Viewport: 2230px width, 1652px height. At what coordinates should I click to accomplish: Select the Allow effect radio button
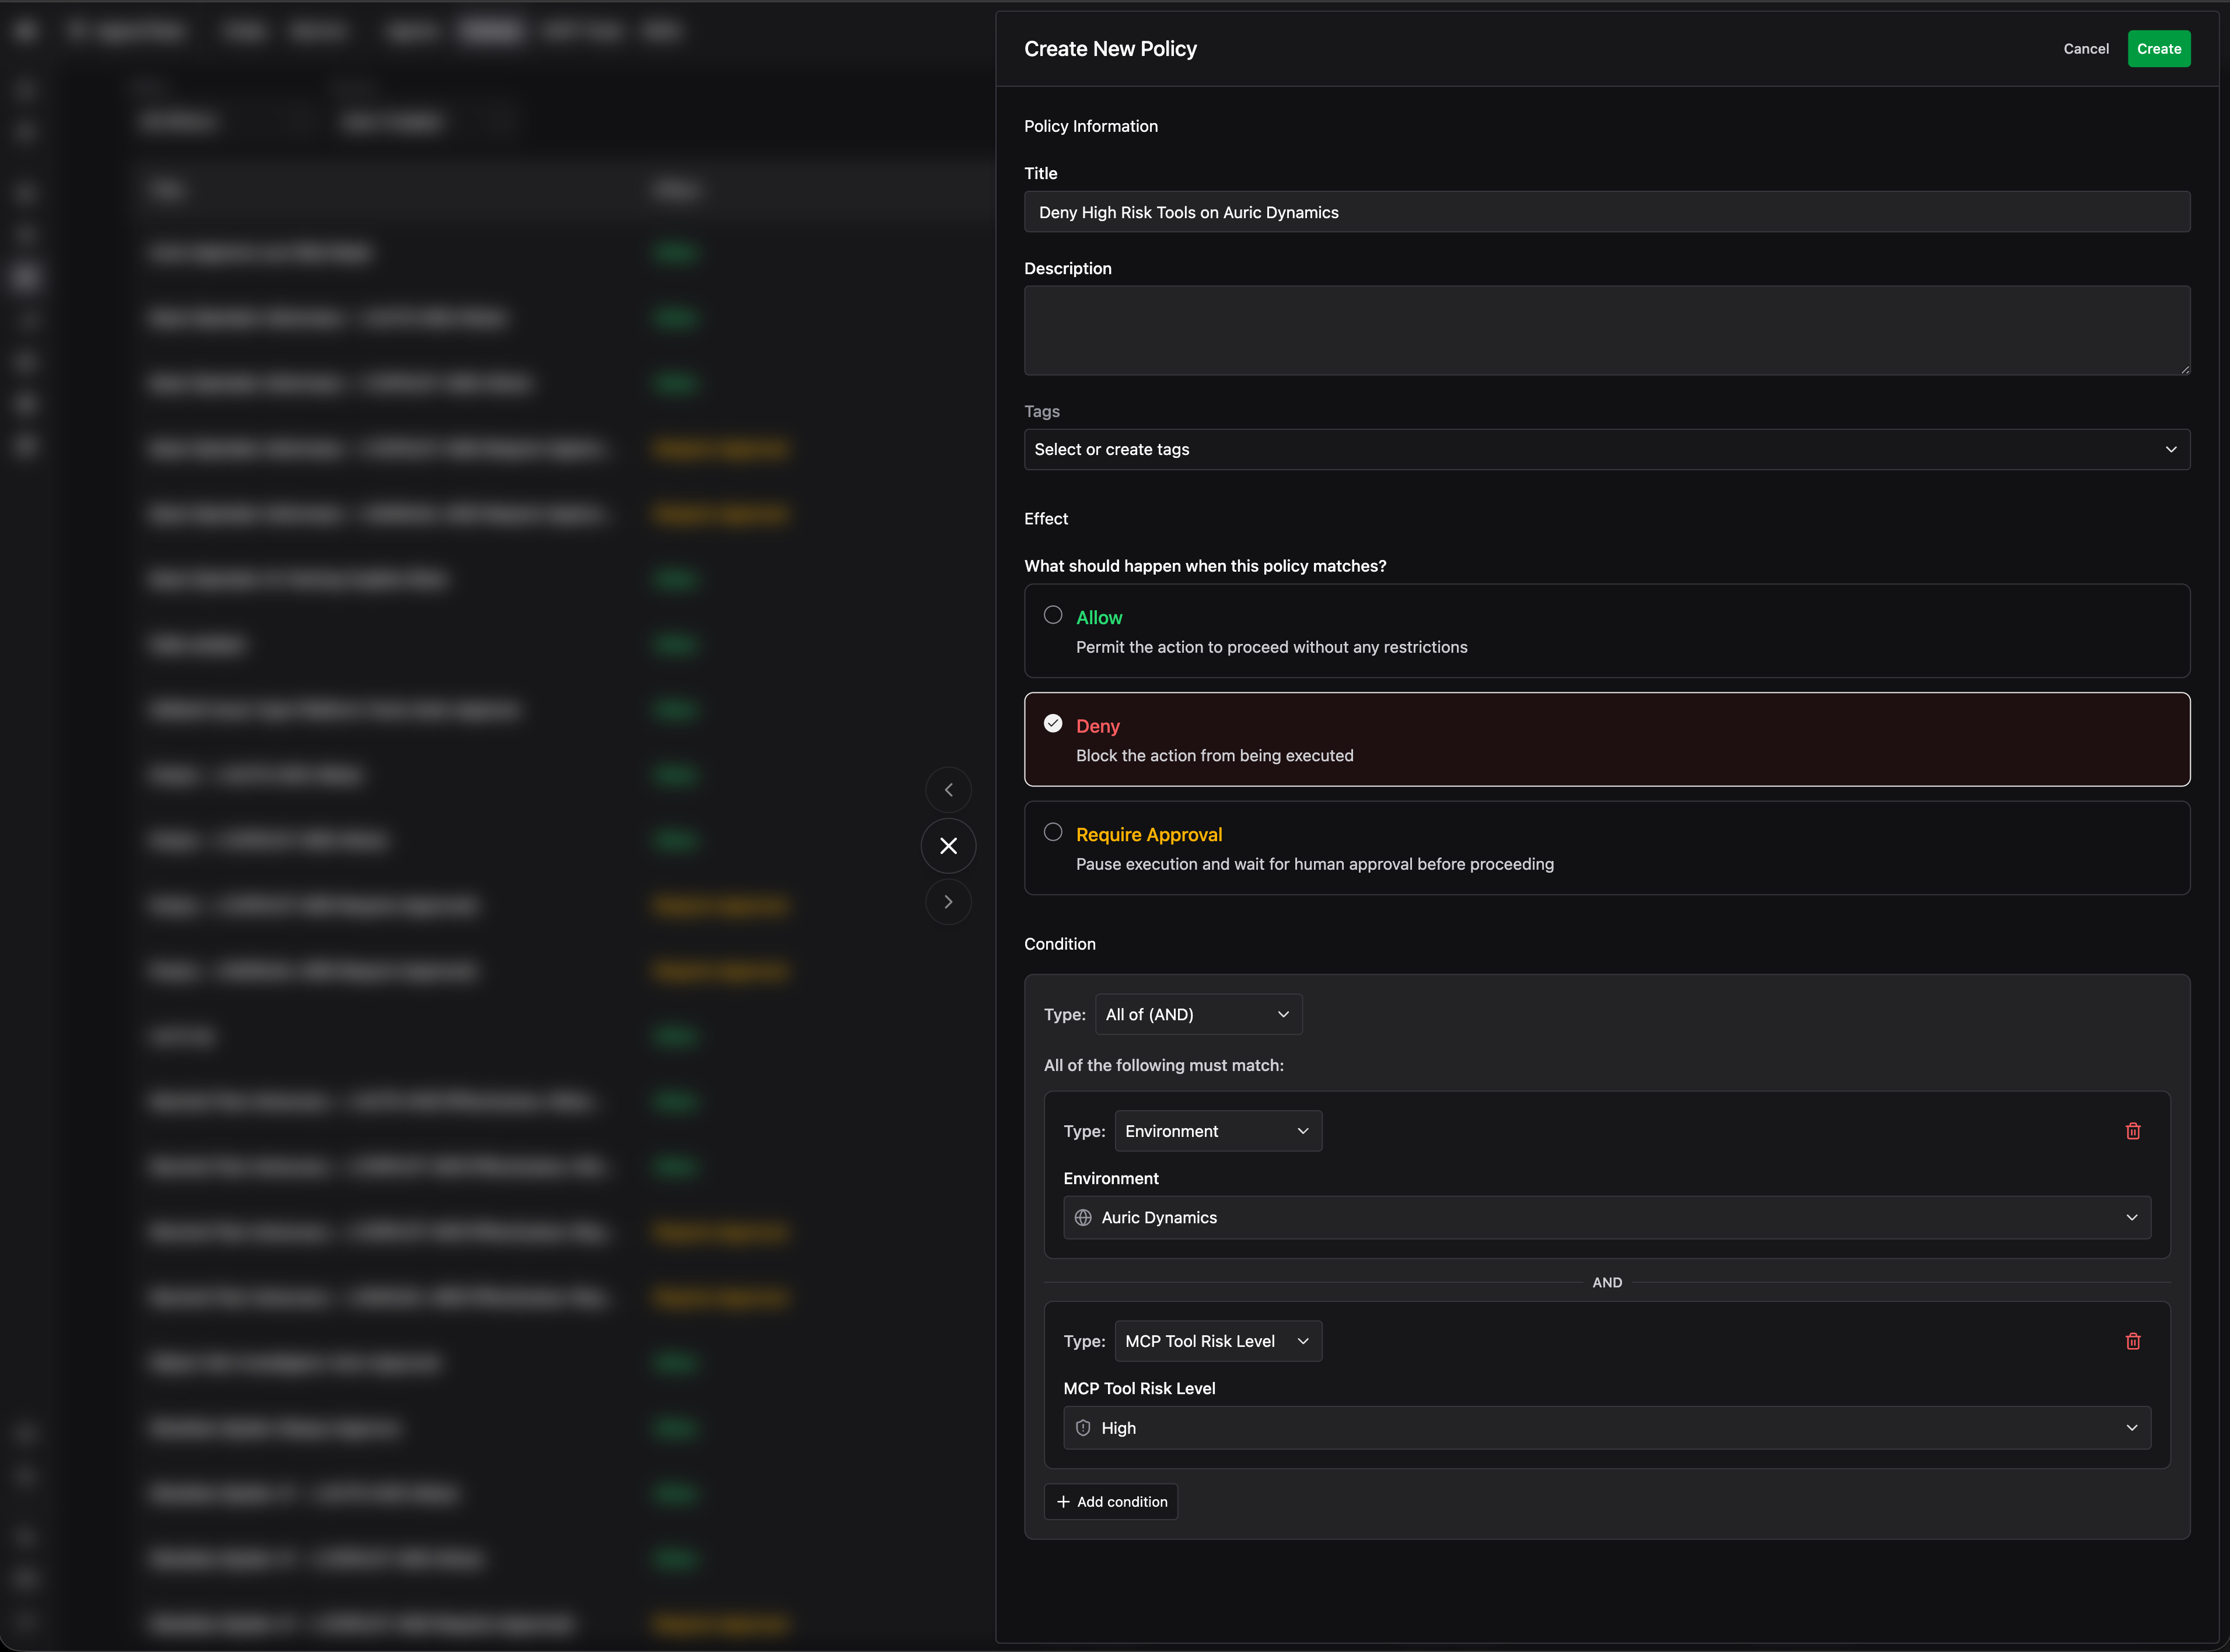(1053, 615)
